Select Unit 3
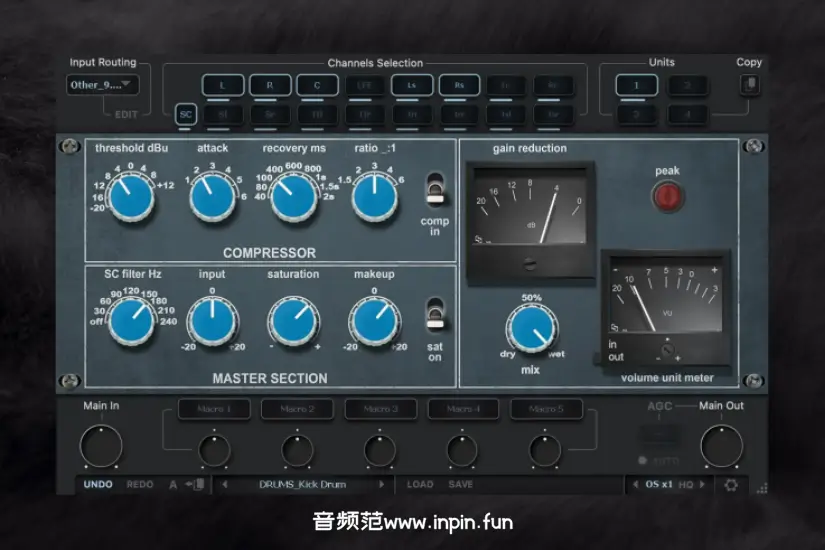 [x=637, y=114]
